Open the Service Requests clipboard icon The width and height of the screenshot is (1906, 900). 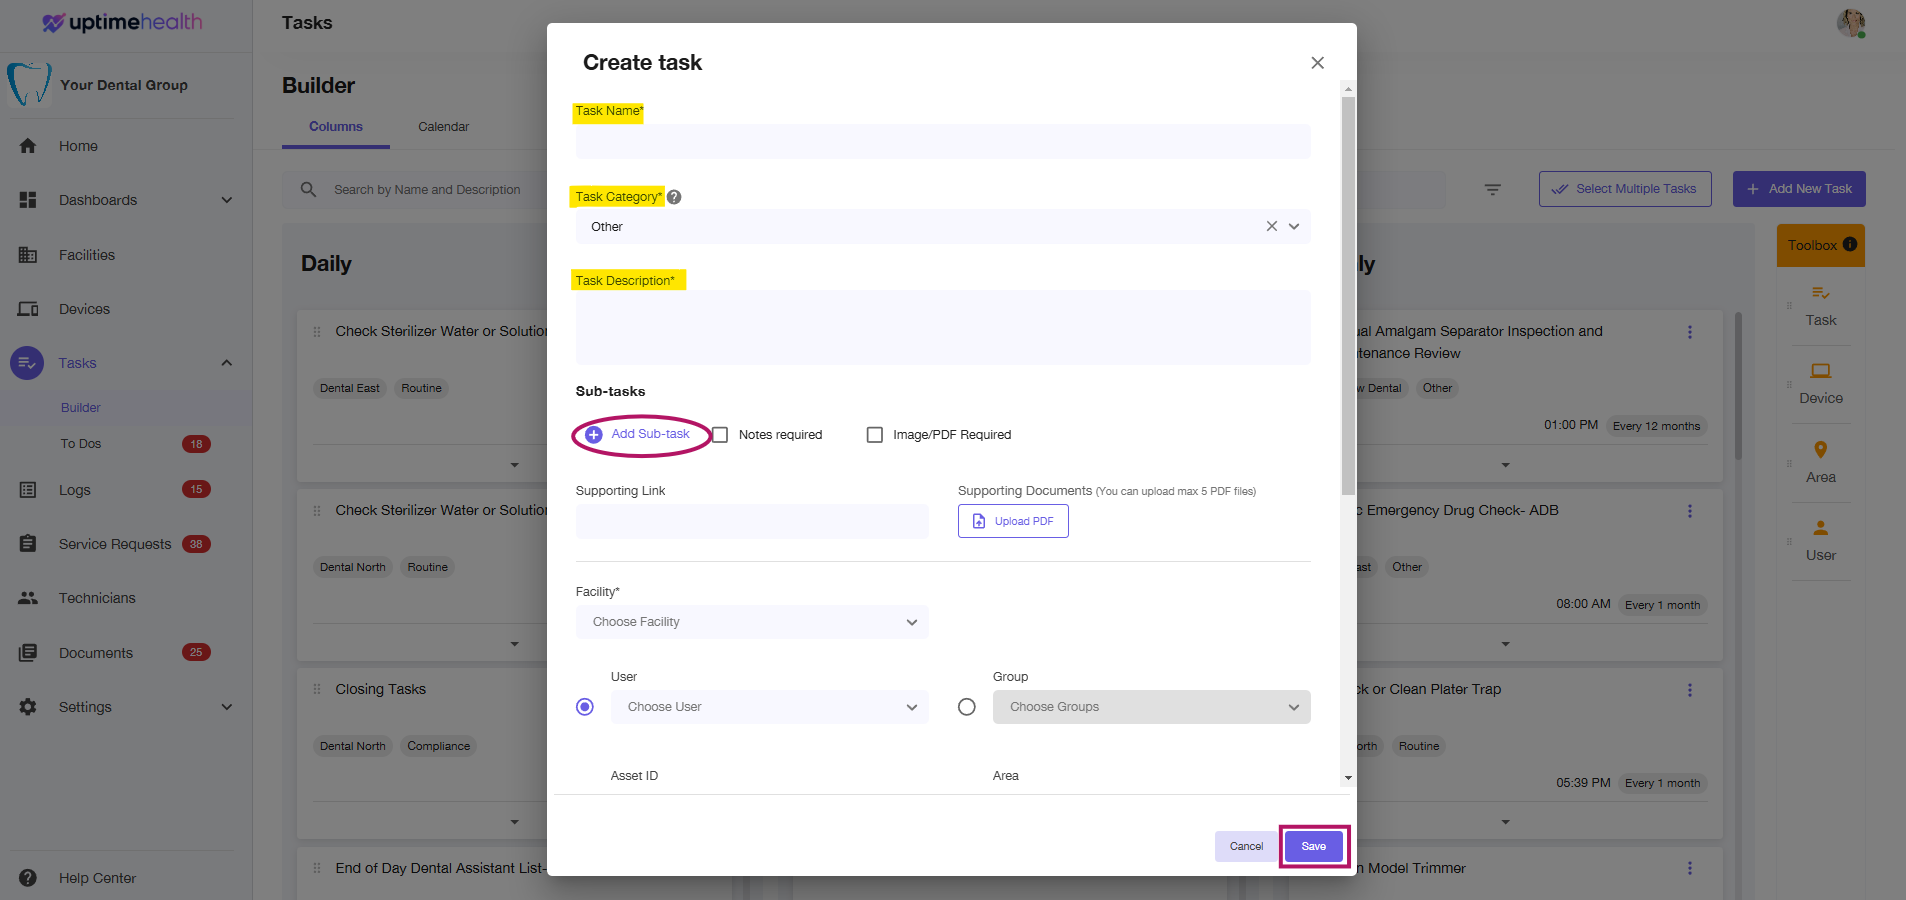coord(28,544)
